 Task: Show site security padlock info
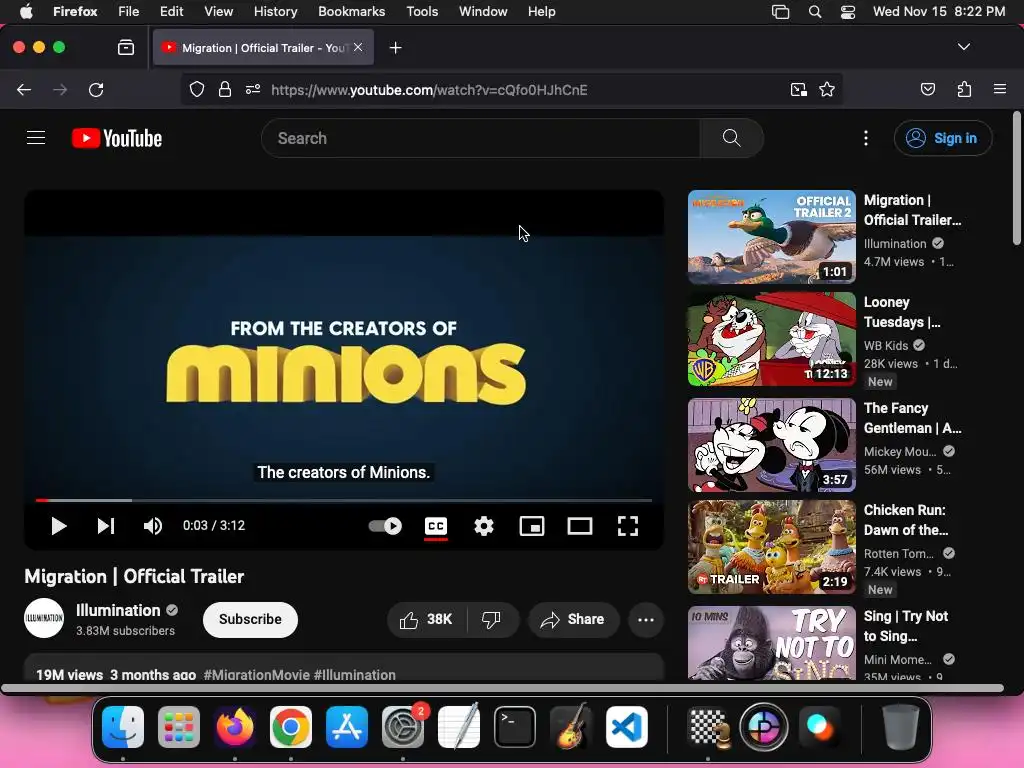[225, 89]
